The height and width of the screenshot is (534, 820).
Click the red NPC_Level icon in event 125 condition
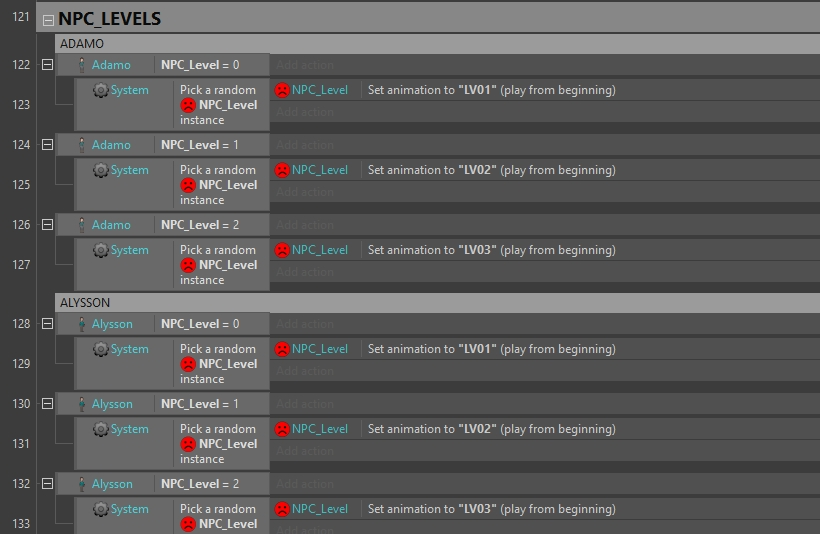tap(188, 185)
